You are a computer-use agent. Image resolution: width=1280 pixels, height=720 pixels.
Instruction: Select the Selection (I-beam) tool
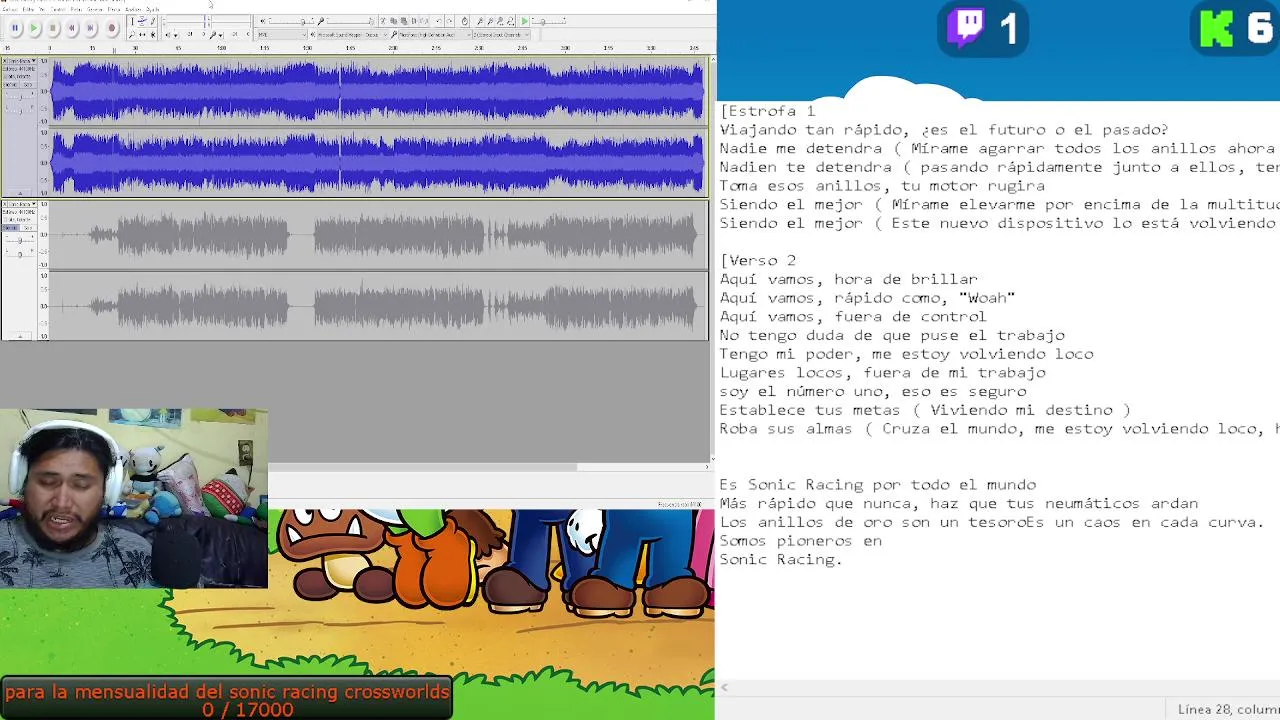click(x=132, y=21)
